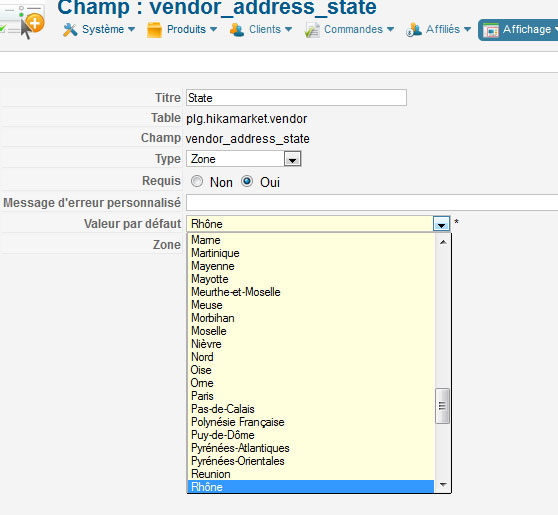558x515 pixels.
Task: Click the checklist icon beside Commandes
Action: click(x=312, y=30)
